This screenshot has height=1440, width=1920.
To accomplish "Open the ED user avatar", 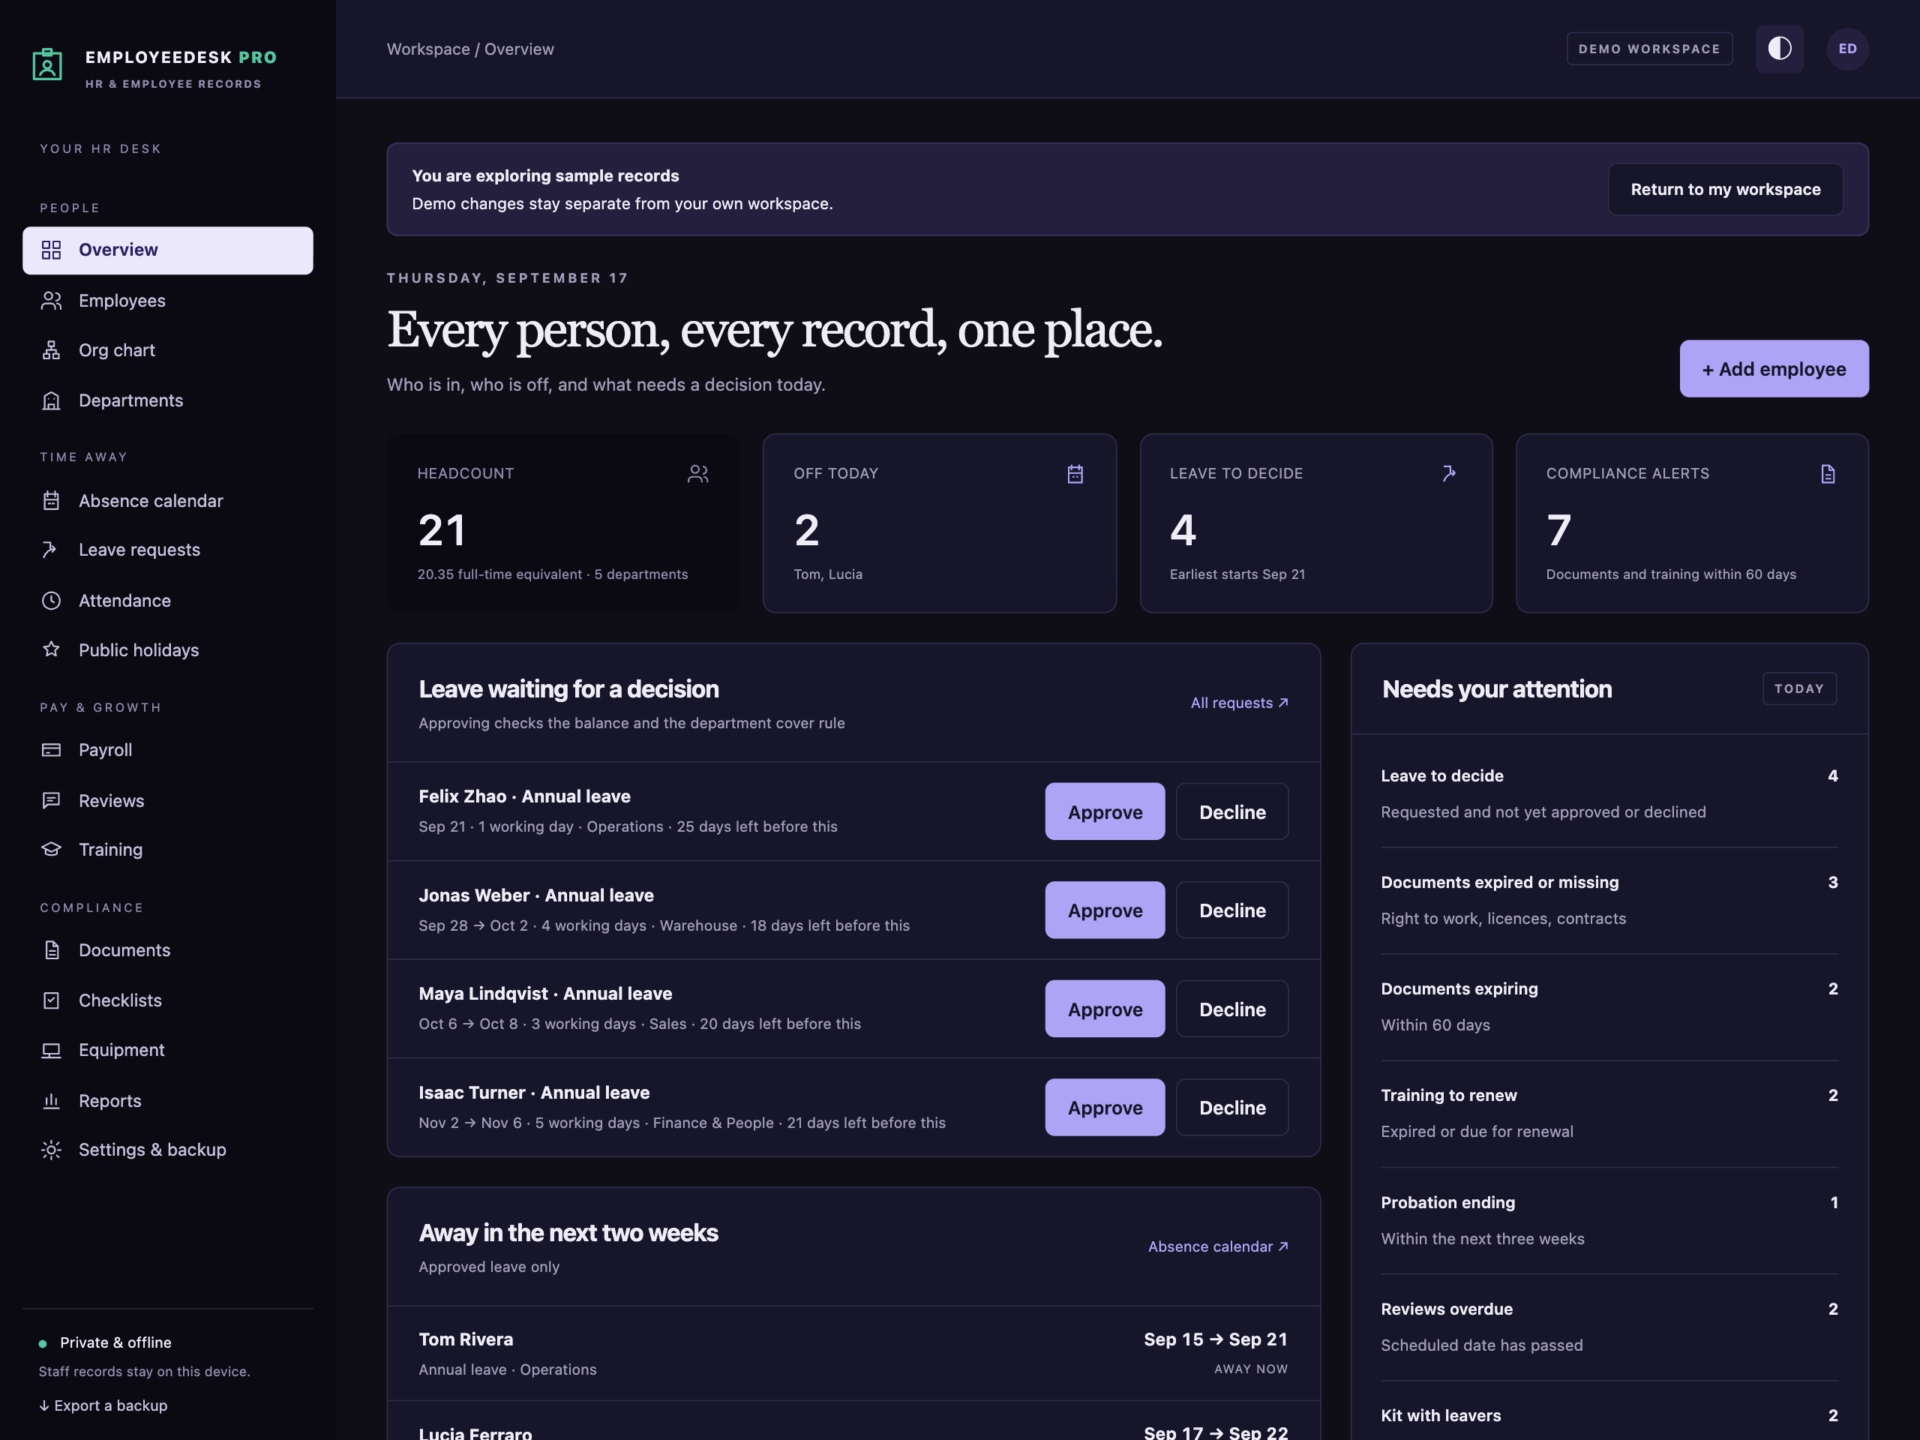I will (1847, 49).
